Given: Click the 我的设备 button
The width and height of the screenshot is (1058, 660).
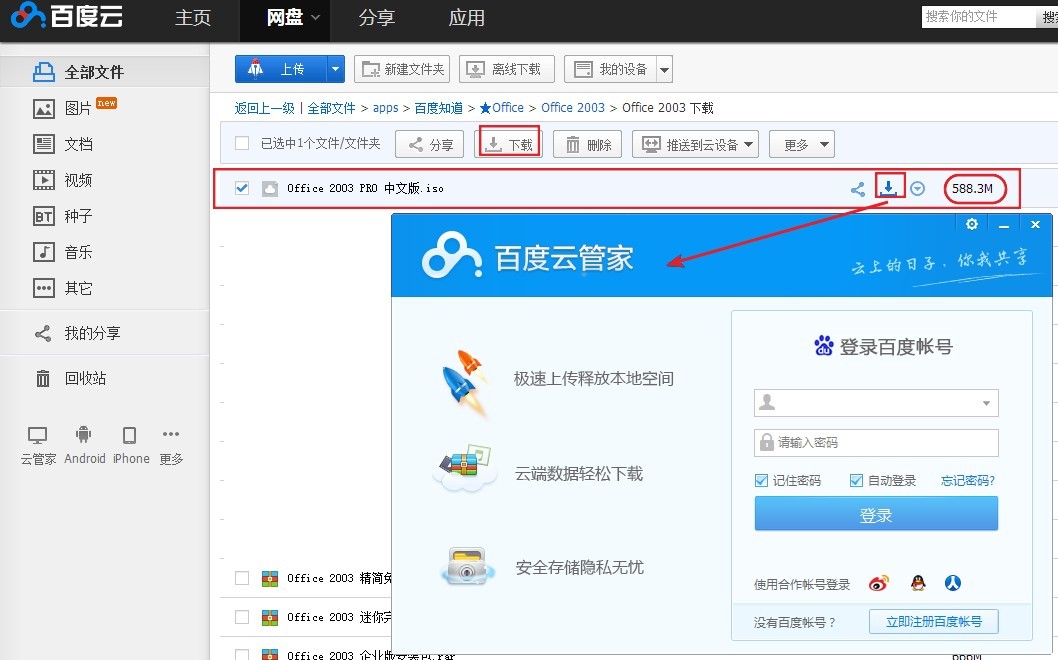Looking at the screenshot, I should point(610,69).
